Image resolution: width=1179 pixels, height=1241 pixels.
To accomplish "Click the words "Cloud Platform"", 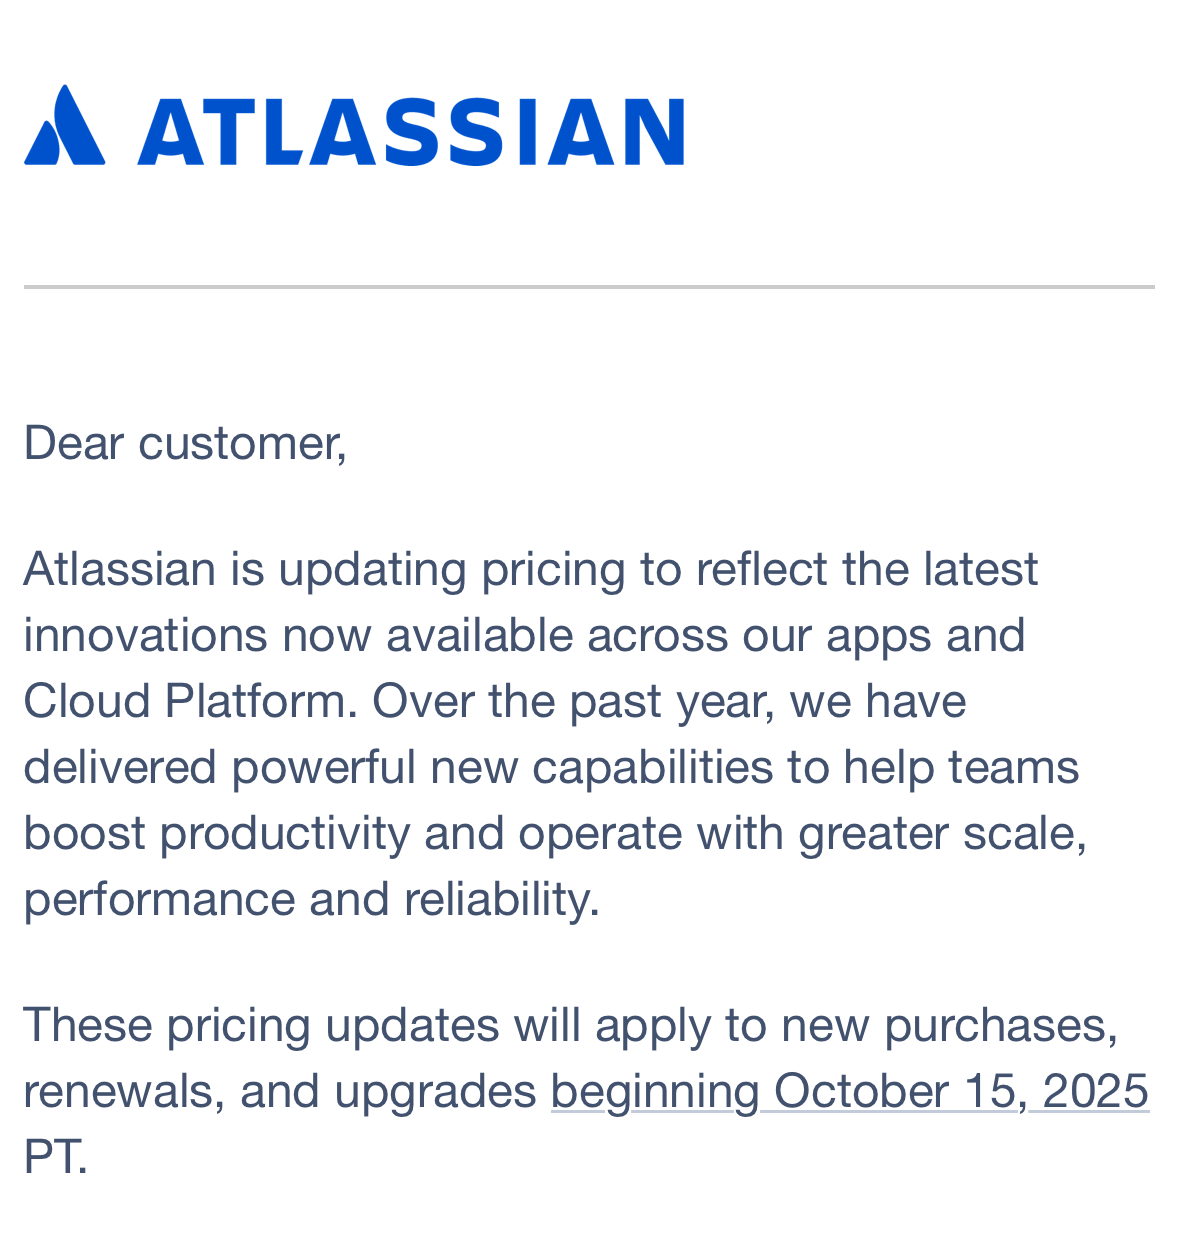I will click(x=185, y=701).
